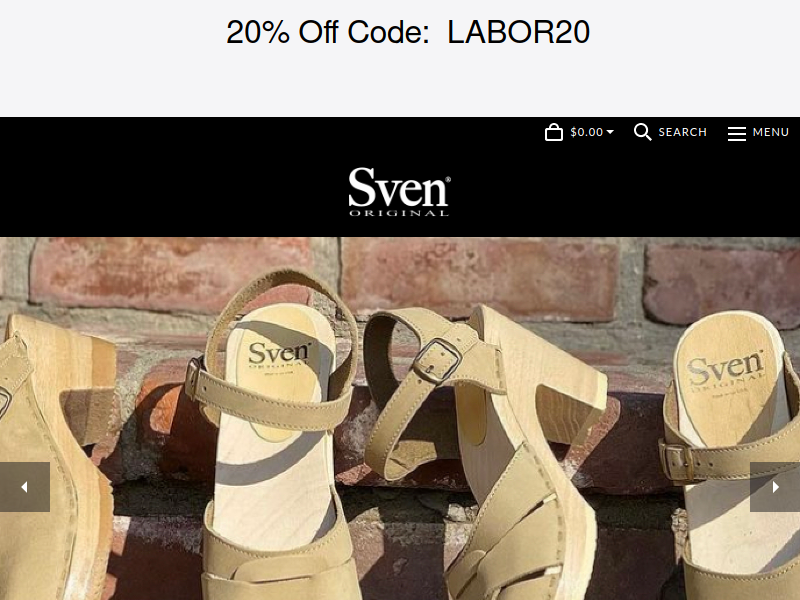
Task: Click the ORIGINAL text under Sven logo
Action: (x=399, y=213)
